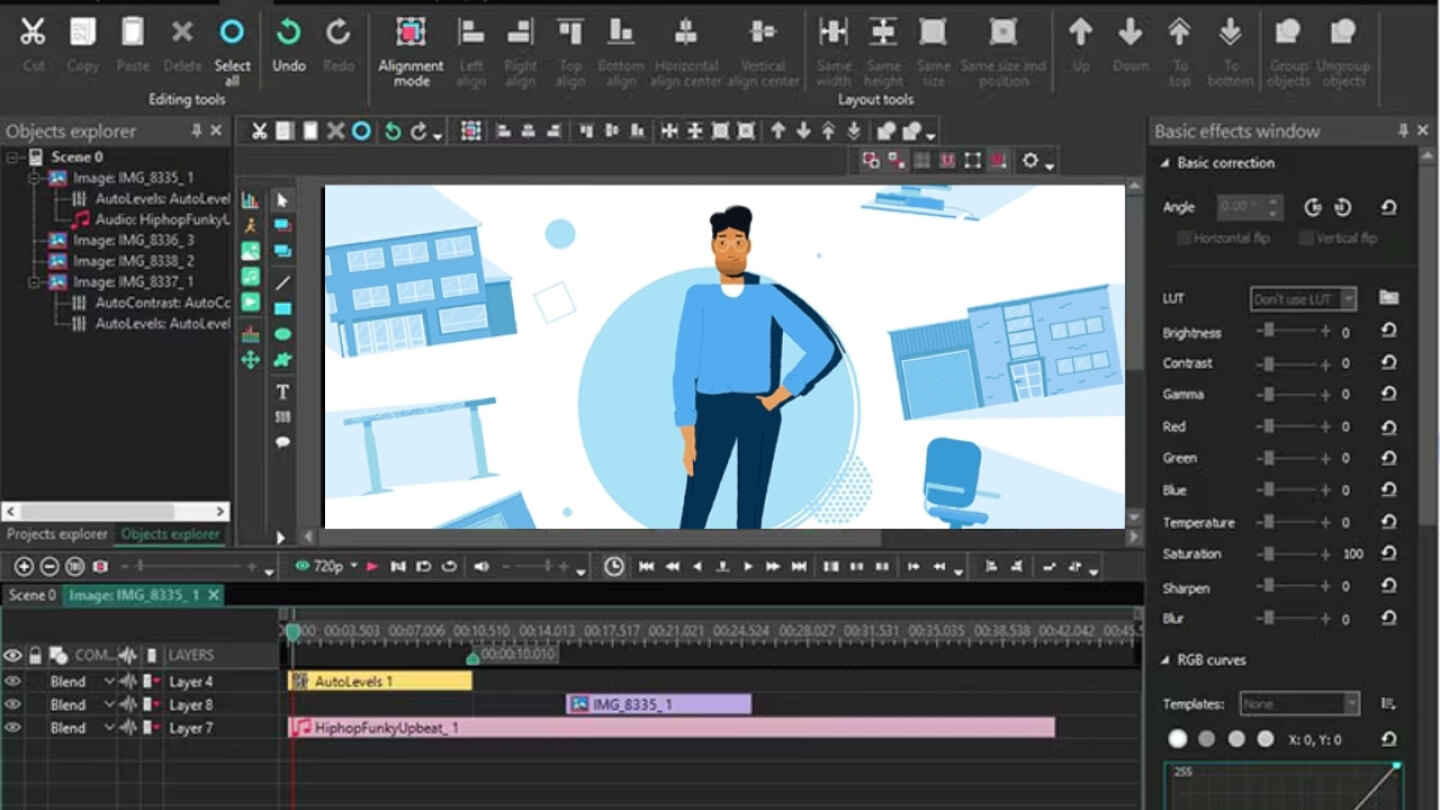The height and width of the screenshot is (810, 1440).
Task: Click the speaker volume icon in timeline toolbar
Action: click(x=481, y=566)
